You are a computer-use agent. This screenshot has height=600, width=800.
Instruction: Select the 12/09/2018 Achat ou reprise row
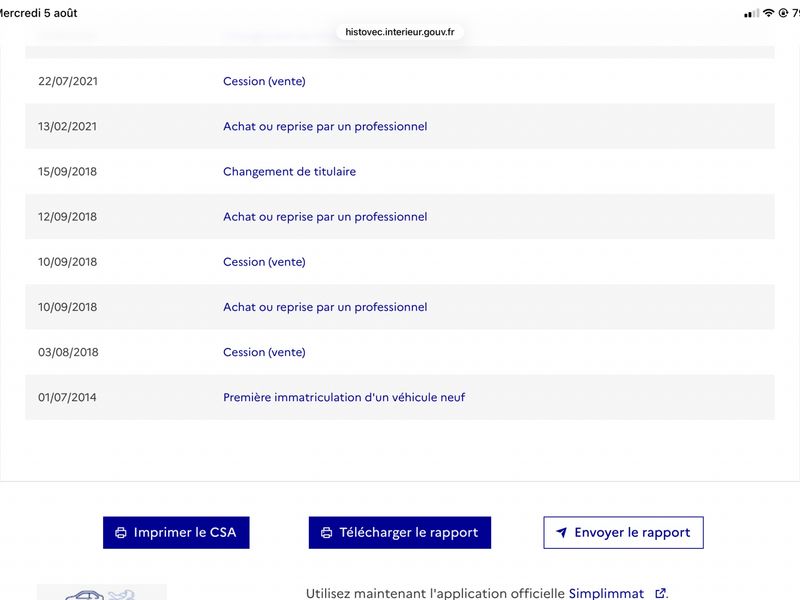399,216
